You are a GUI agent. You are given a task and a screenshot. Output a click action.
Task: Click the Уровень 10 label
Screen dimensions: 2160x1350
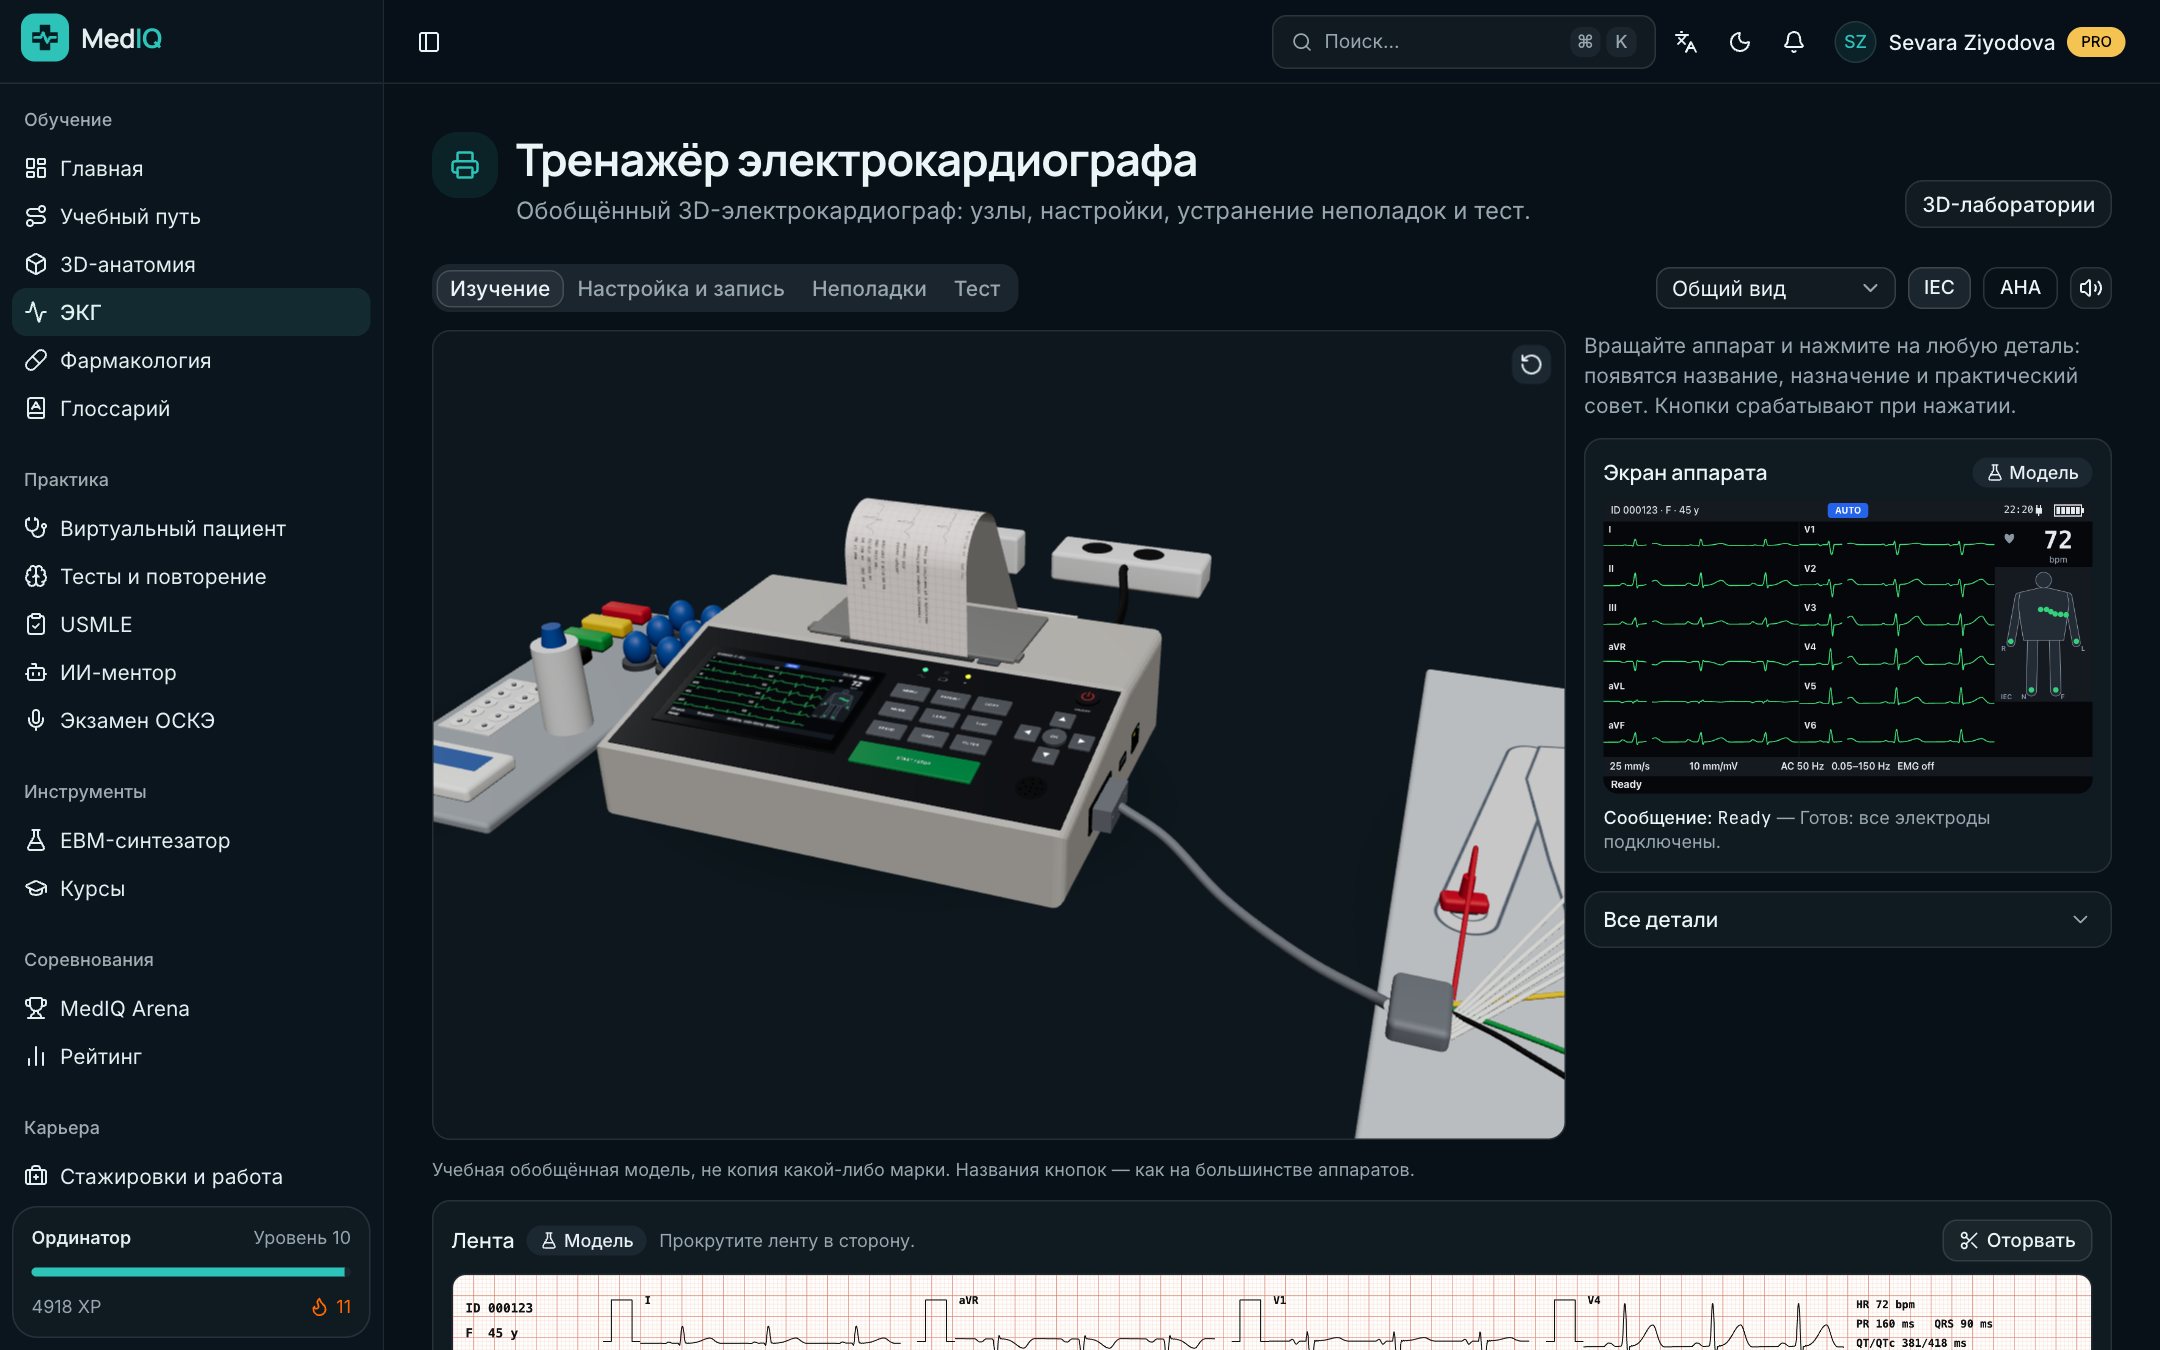(x=302, y=1238)
